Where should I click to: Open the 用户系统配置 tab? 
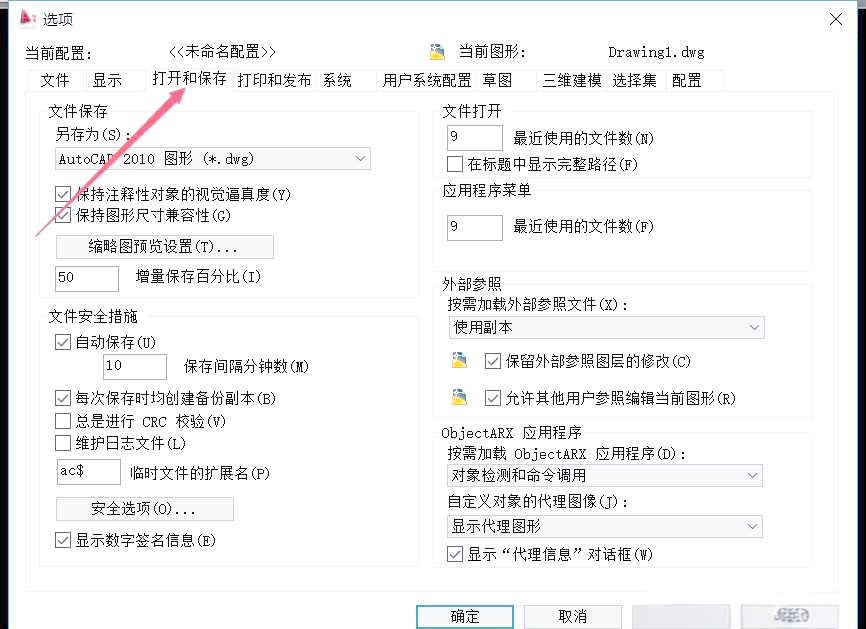tap(426, 81)
